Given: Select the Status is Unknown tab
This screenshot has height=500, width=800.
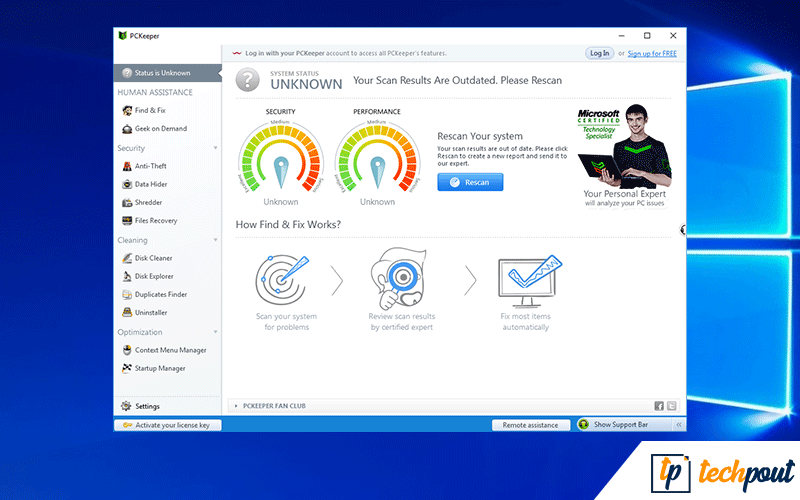Looking at the screenshot, I should [x=167, y=73].
